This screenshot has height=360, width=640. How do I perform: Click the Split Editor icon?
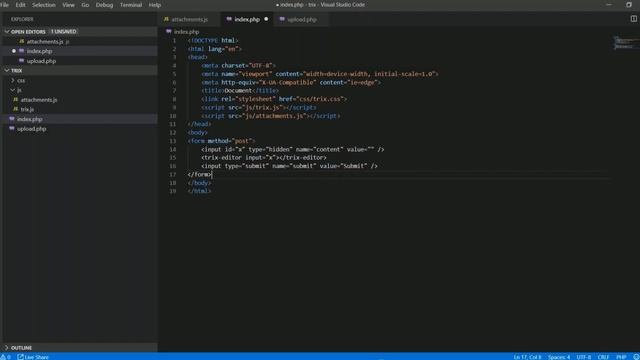click(x=633, y=19)
